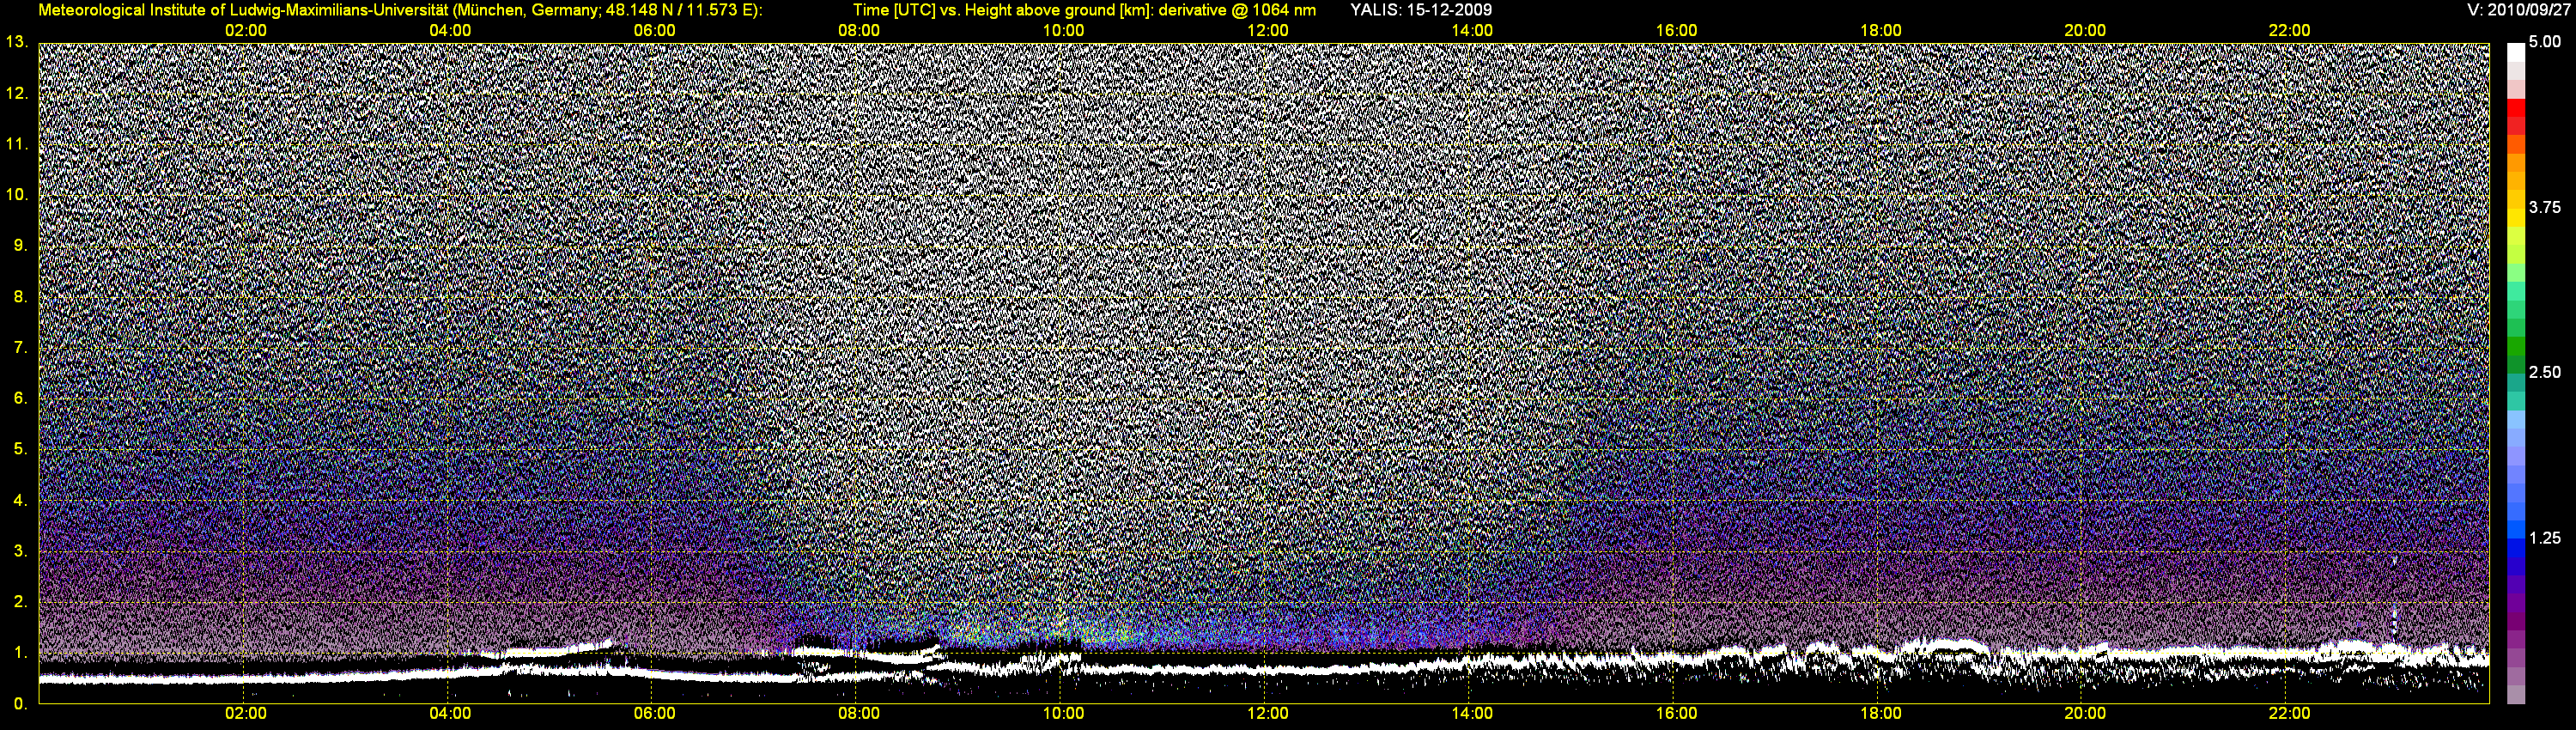The width and height of the screenshot is (2576, 730).
Task: Click the 08:00 label on the upper time axis
Action: coord(859,31)
